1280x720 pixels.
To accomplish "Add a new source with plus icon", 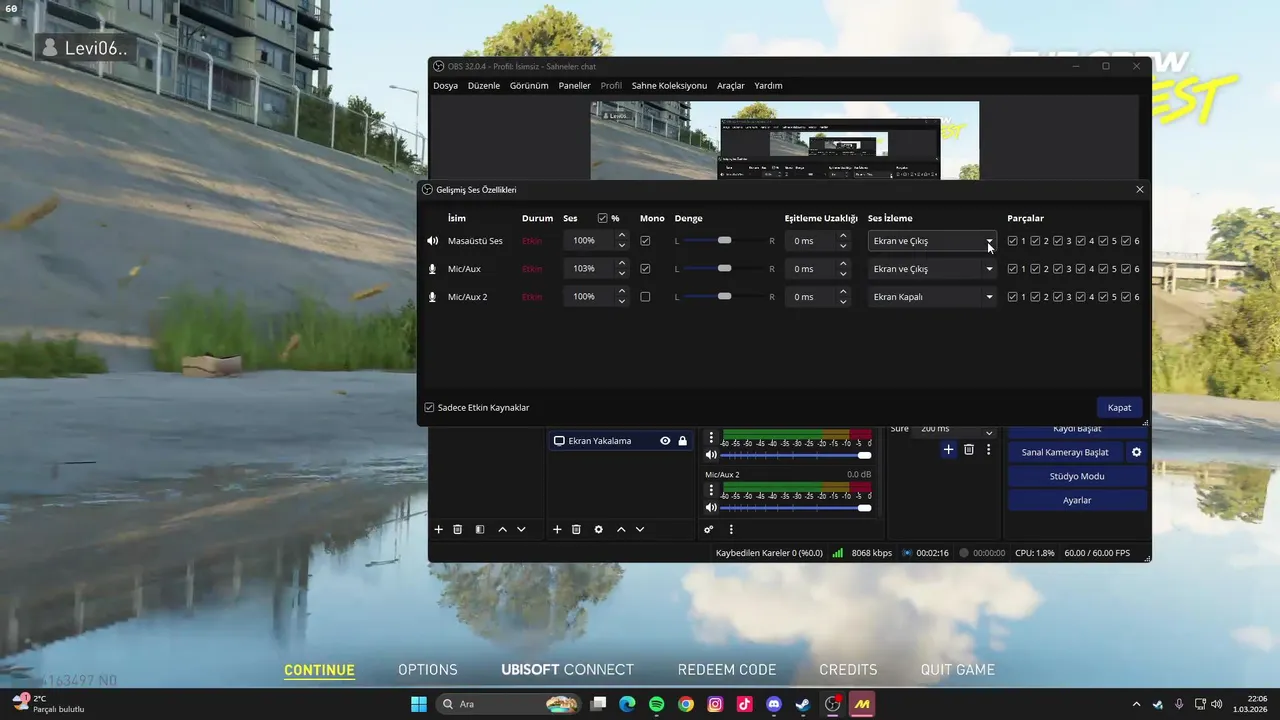I will coord(557,529).
